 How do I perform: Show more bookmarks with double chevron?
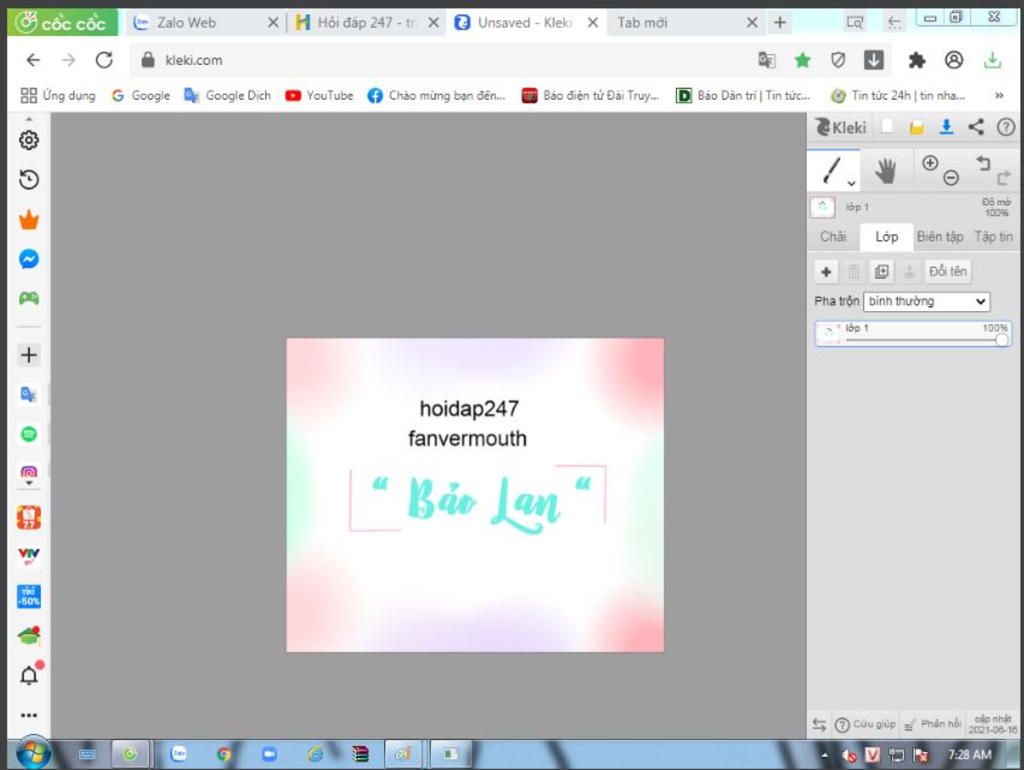pyautogui.click(x=999, y=95)
